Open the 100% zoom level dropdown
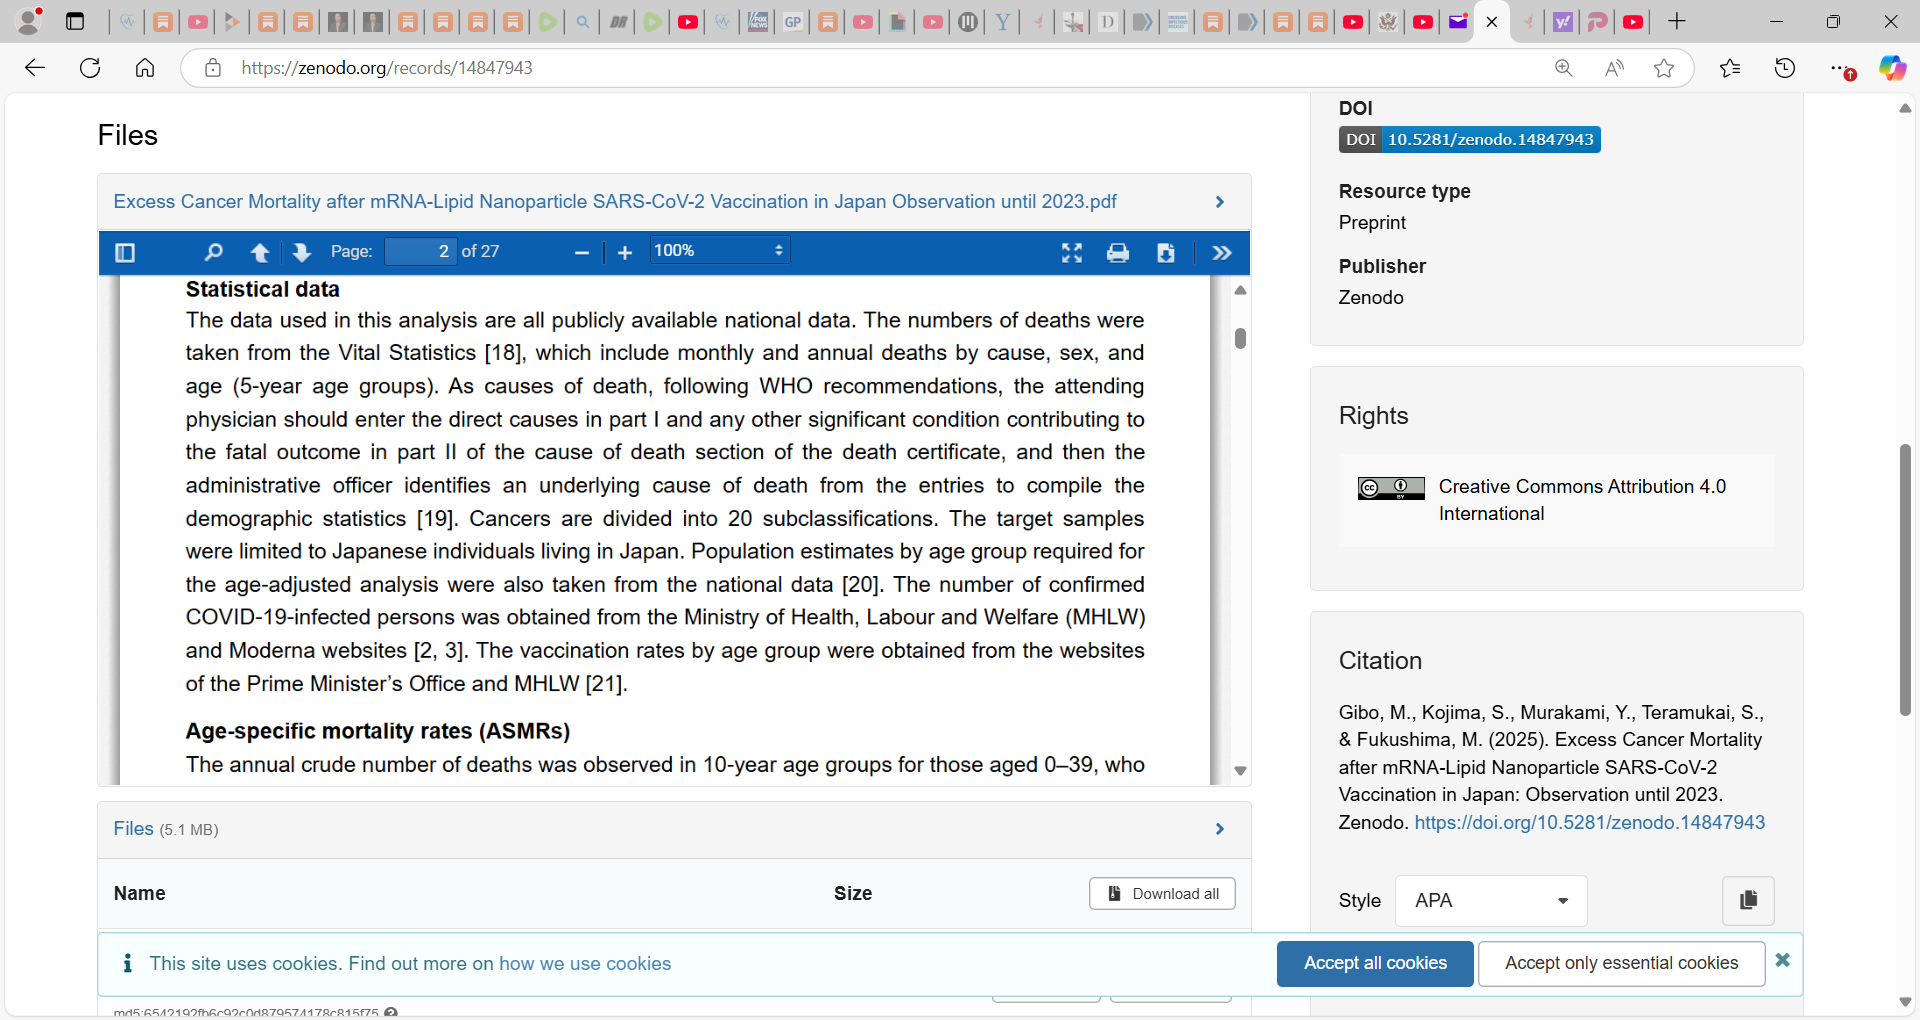 pyautogui.click(x=720, y=251)
